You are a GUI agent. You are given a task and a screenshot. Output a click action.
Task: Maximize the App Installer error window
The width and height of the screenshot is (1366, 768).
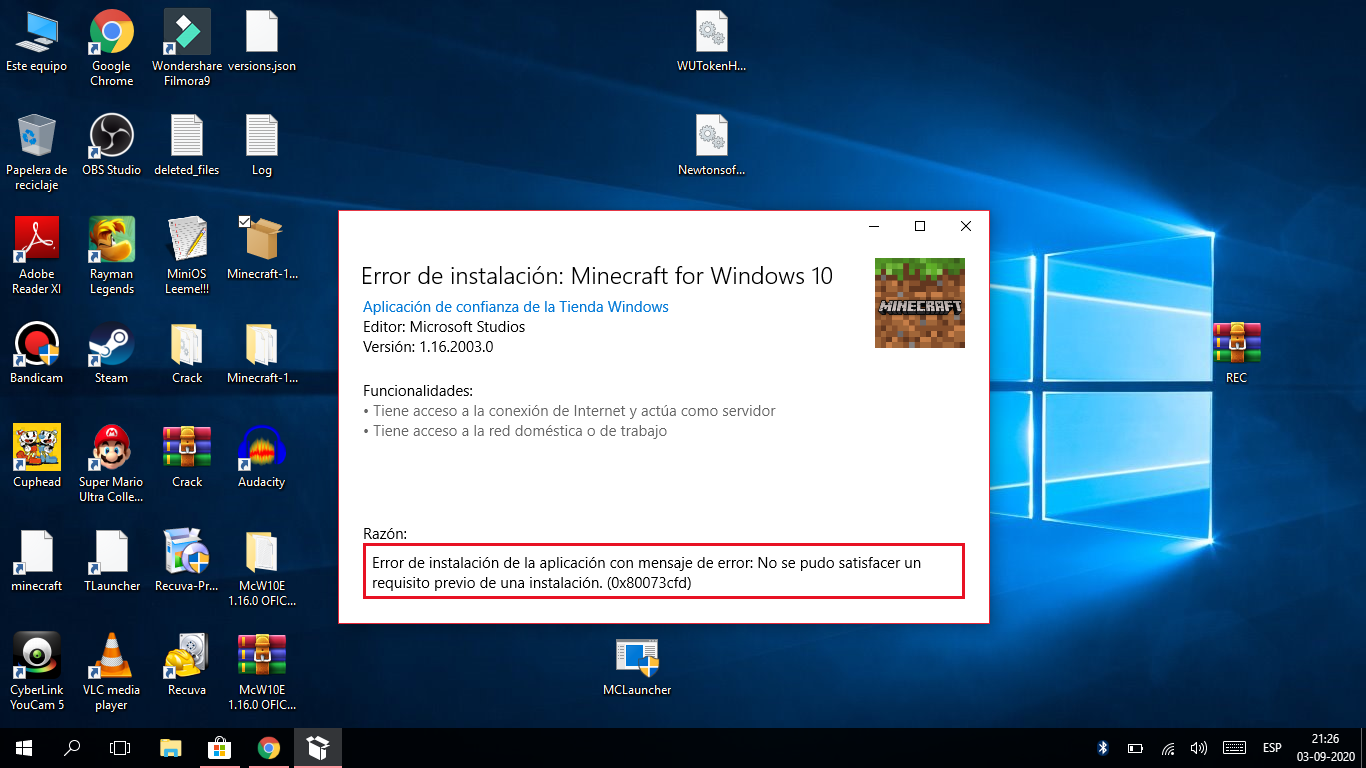920,226
